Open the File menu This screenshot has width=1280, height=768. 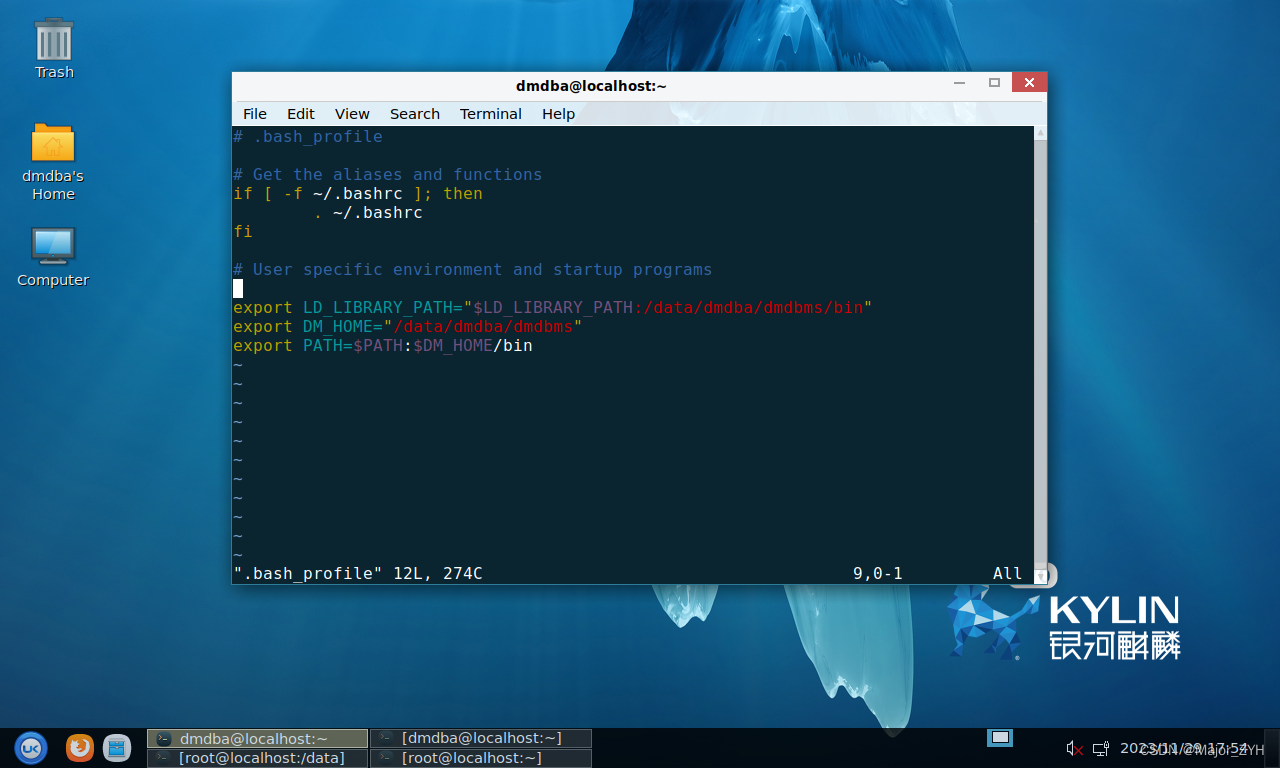tap(255, 114)
